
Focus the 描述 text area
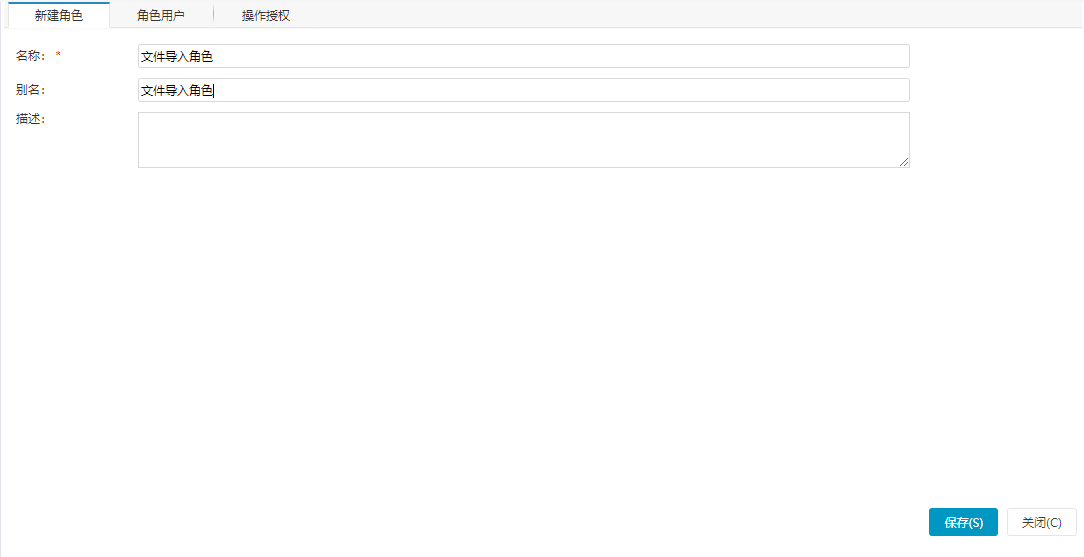tap(523, 140)
